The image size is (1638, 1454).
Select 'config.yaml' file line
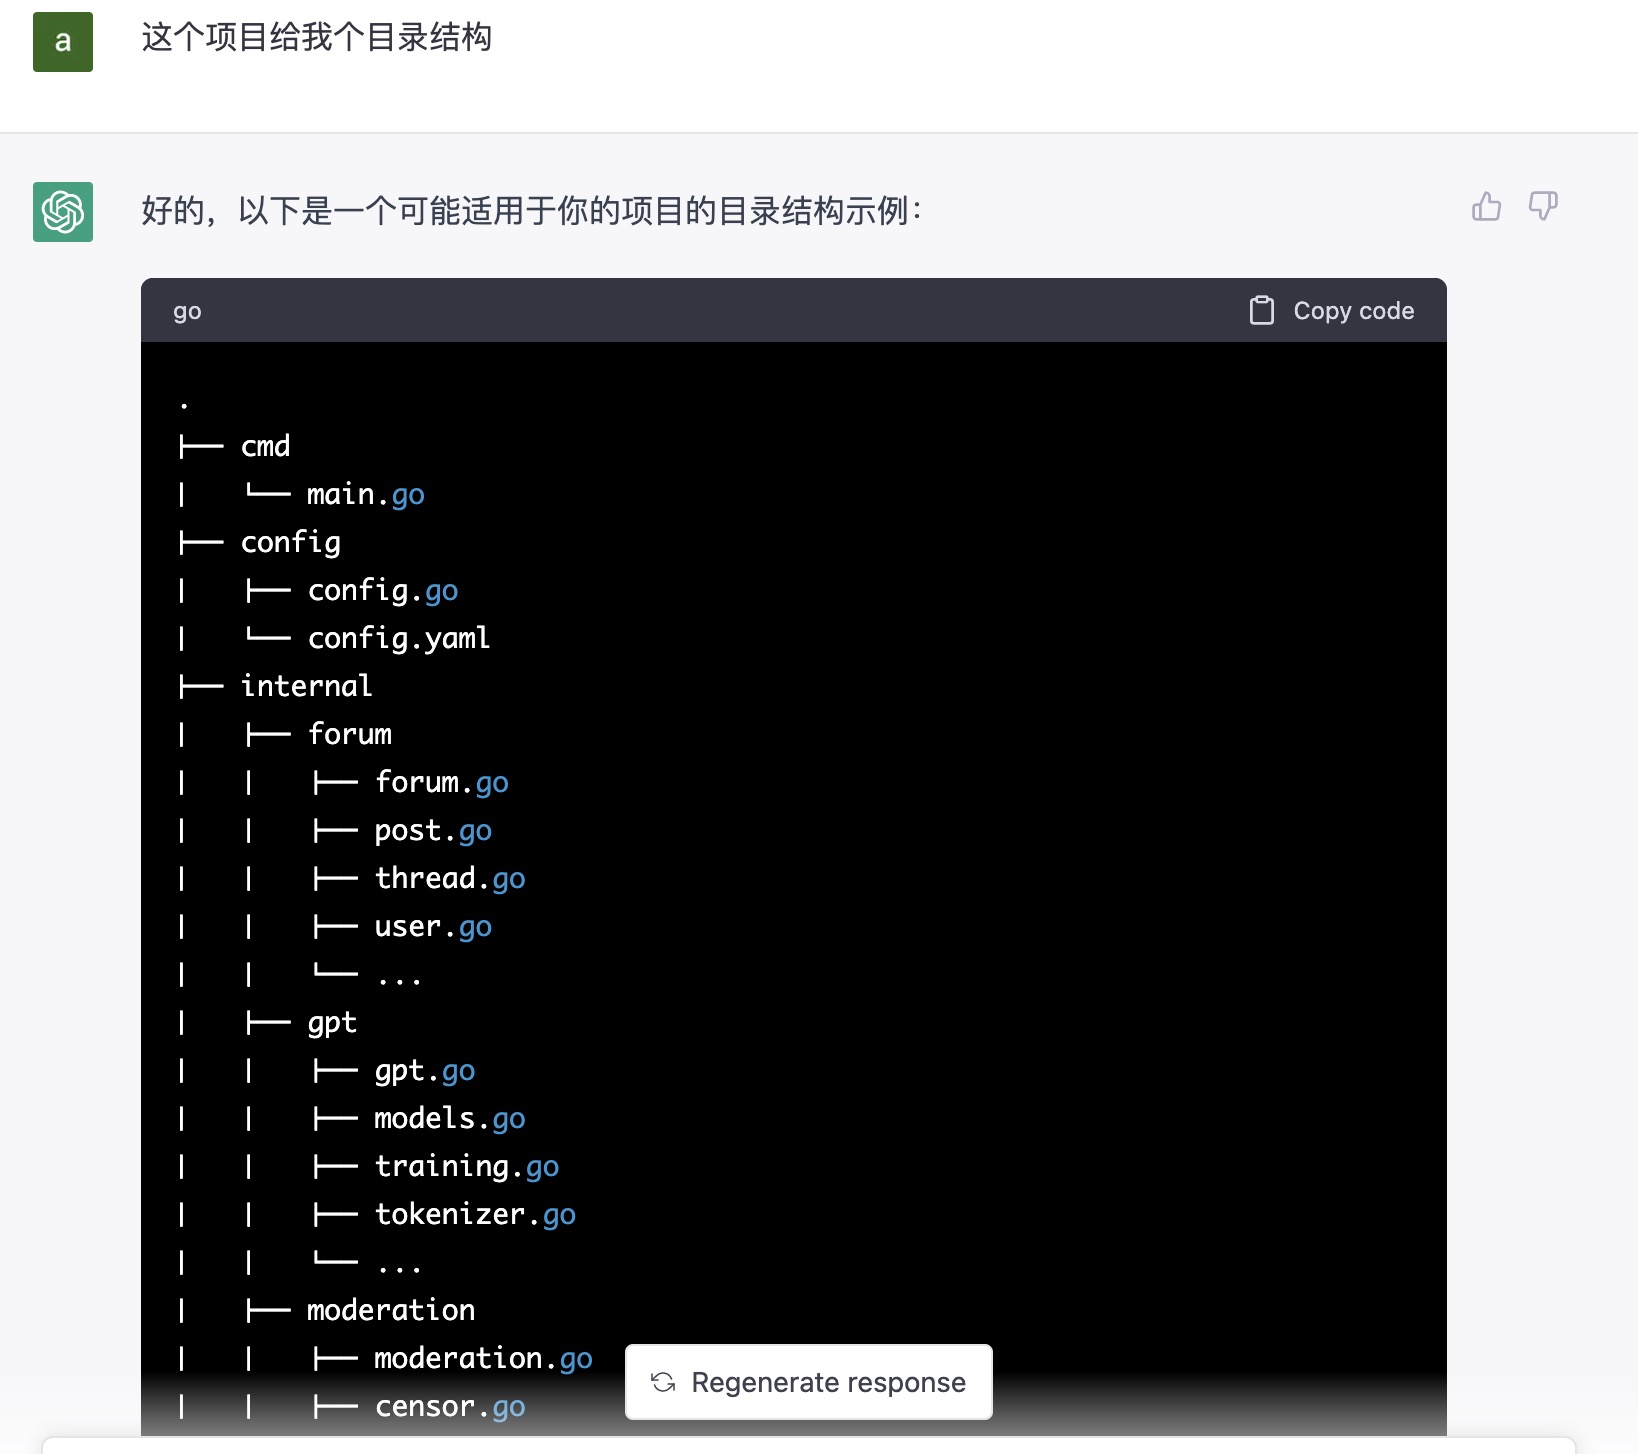(398, 638)
